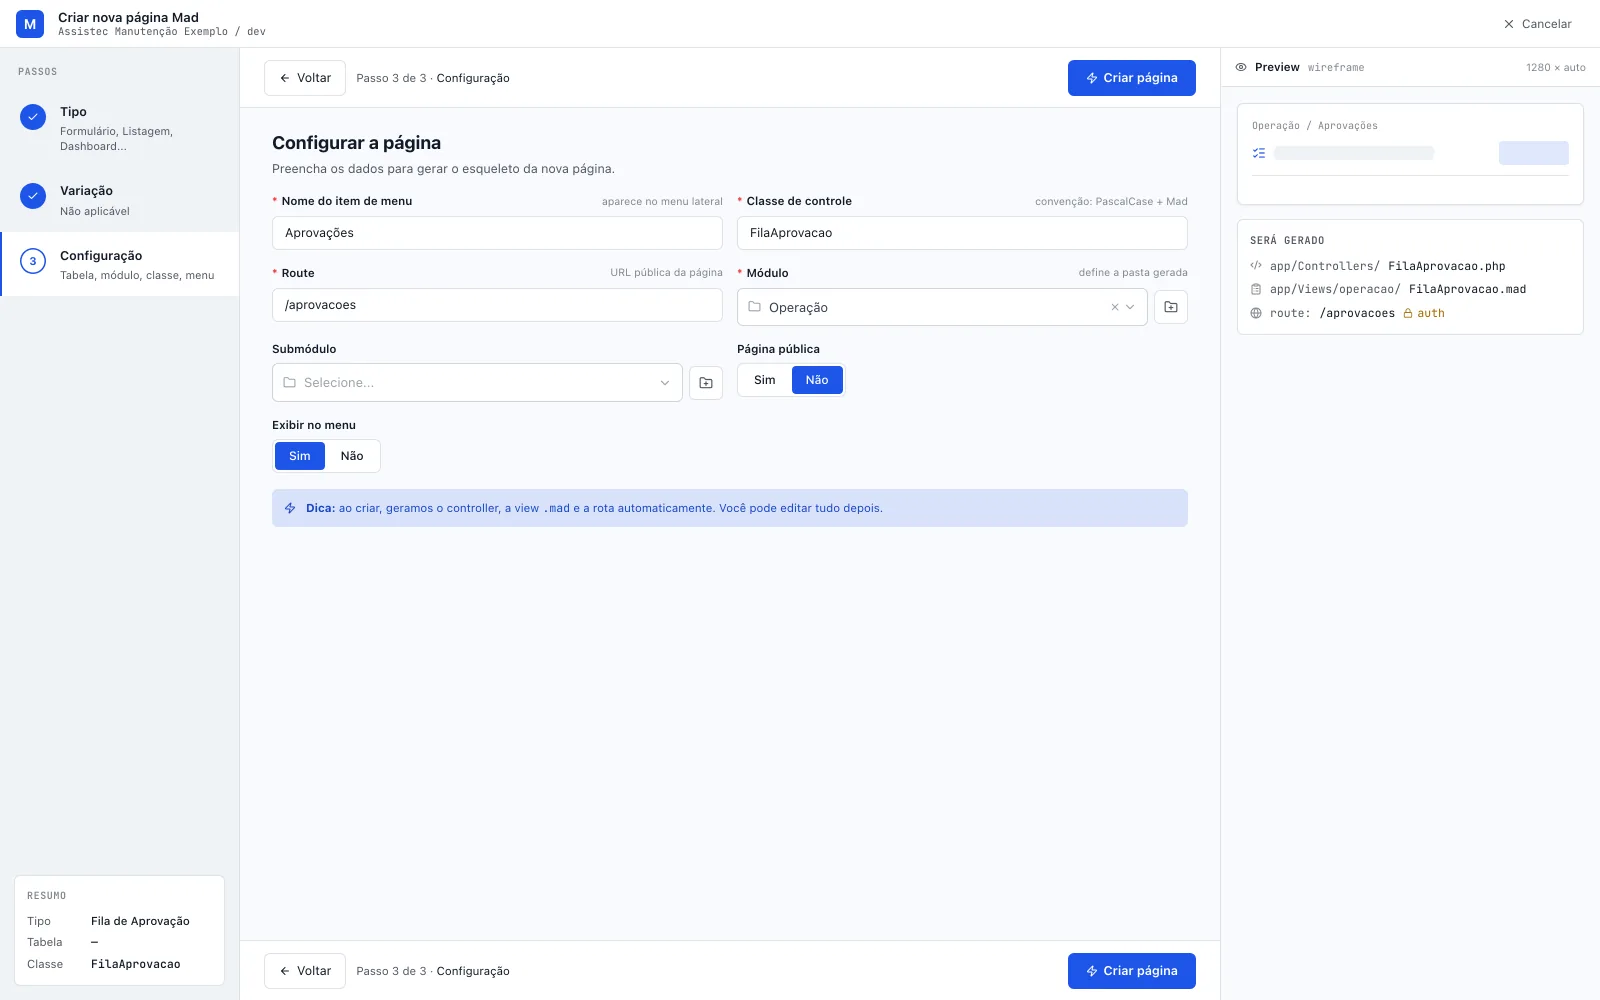The image size is (1600, 1000).
Task: Set Exibir no menu to Não
Action: (x=352, y=456)
